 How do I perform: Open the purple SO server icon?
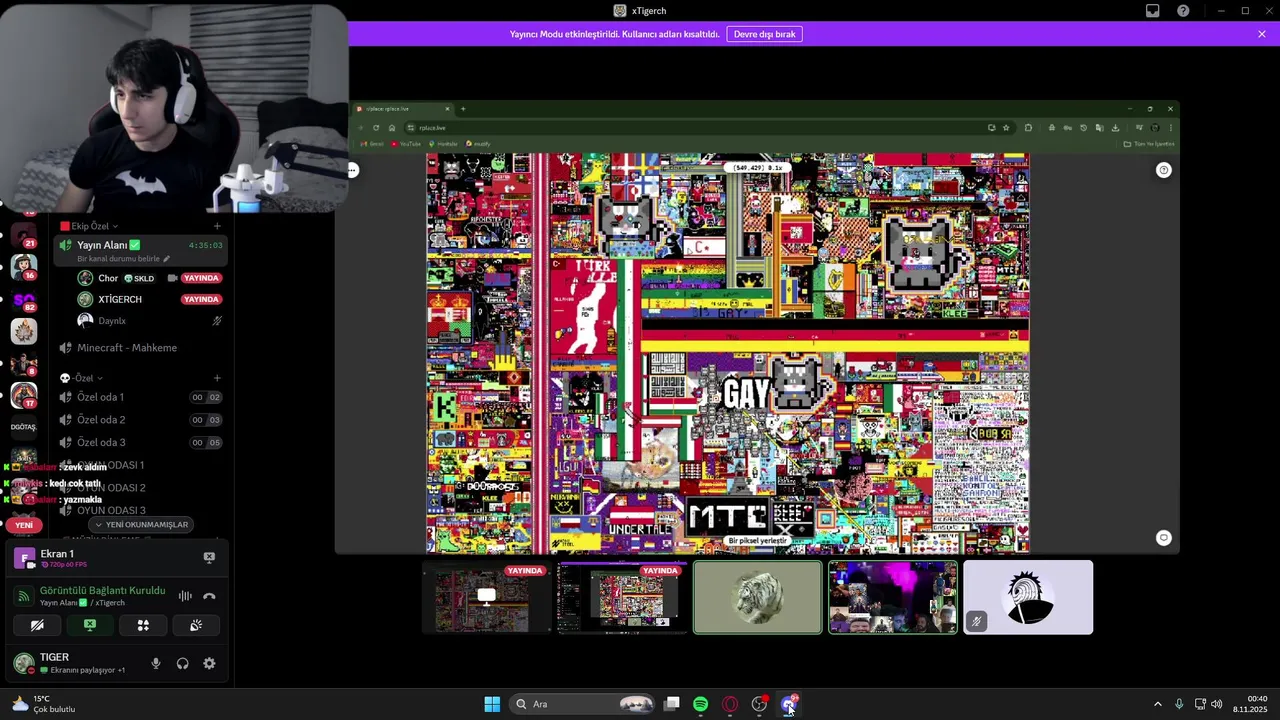click(x=24, y=299)
